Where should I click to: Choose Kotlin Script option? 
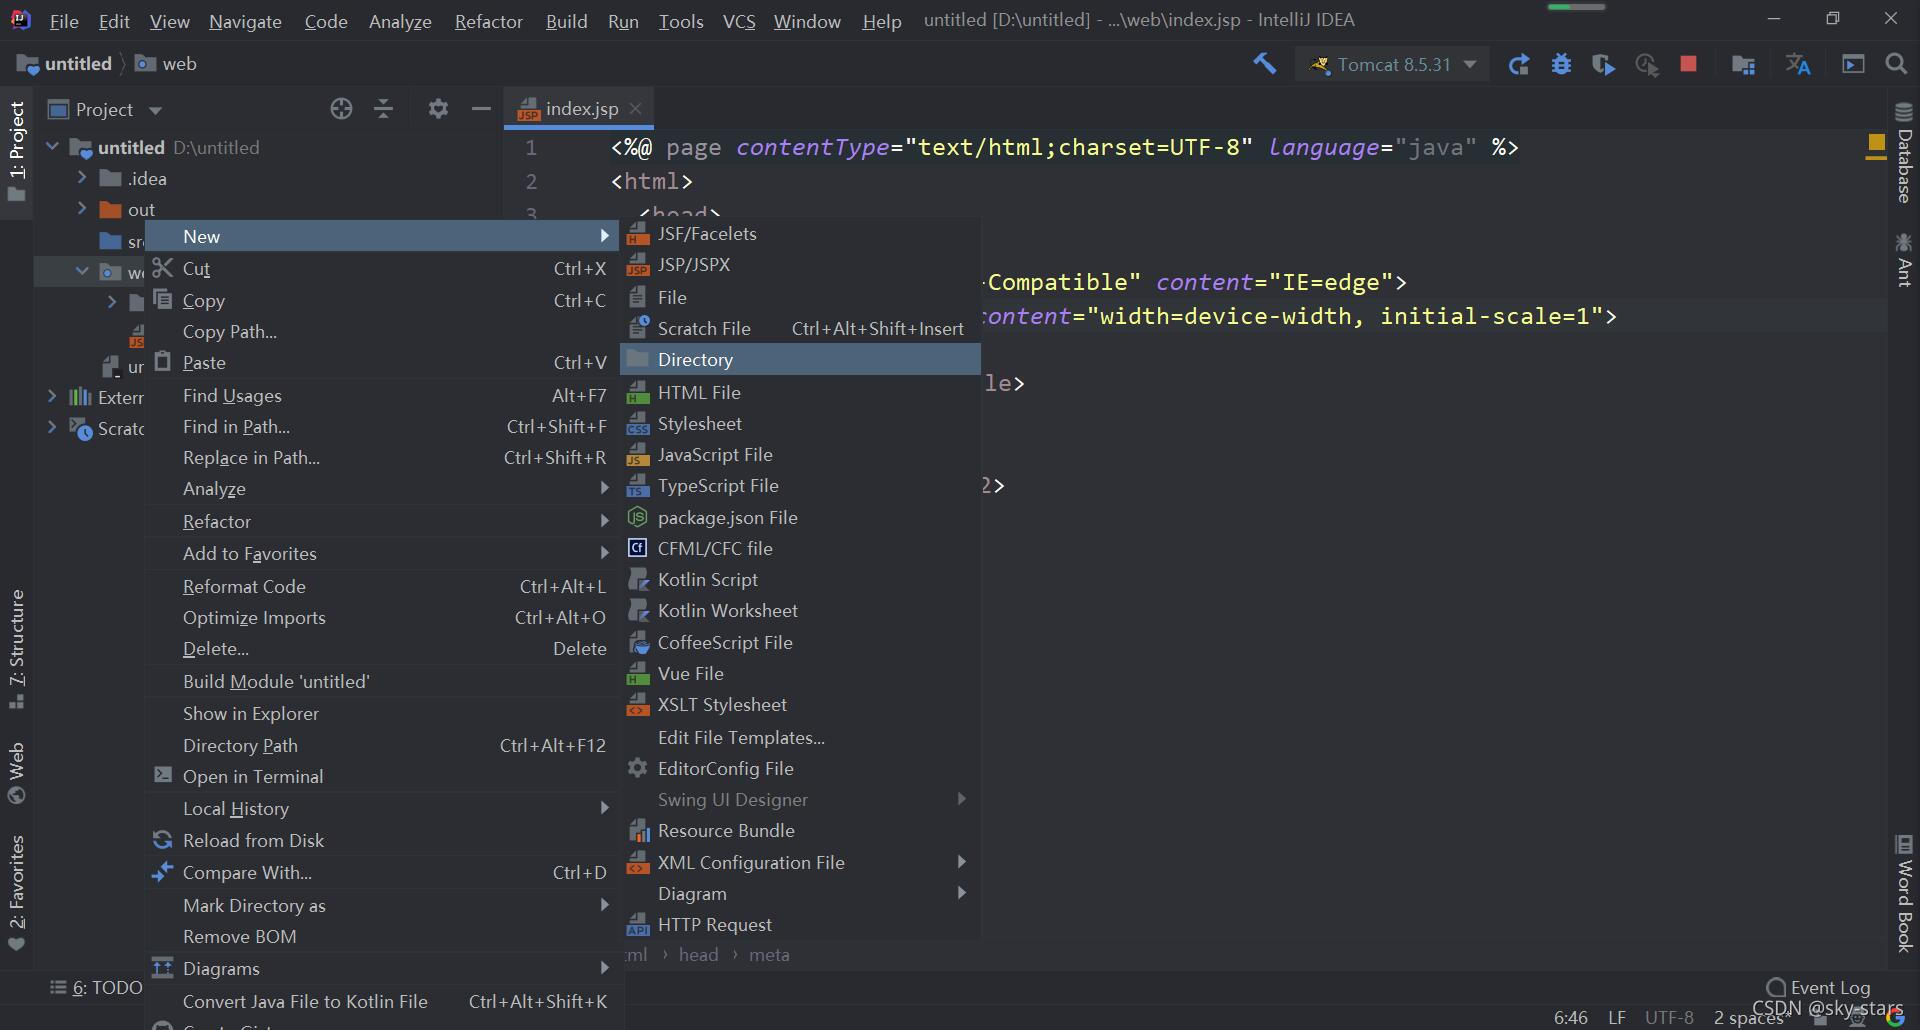[800, 579]
